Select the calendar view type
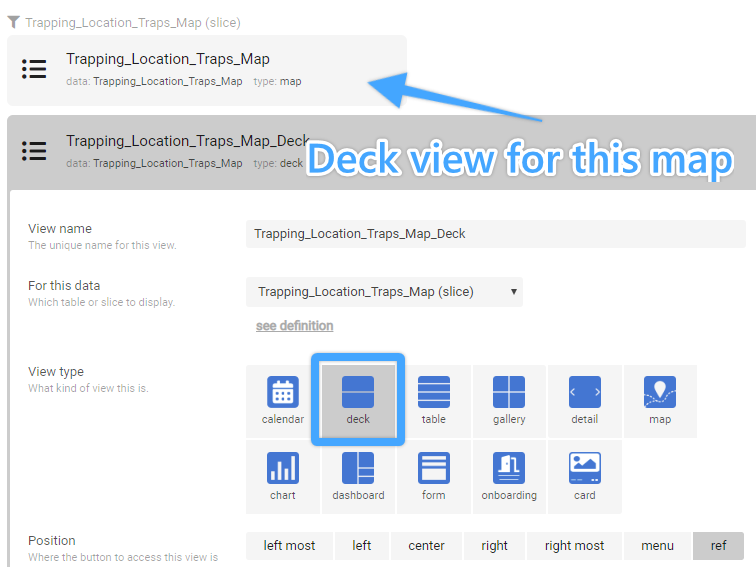 click(283, 401)
